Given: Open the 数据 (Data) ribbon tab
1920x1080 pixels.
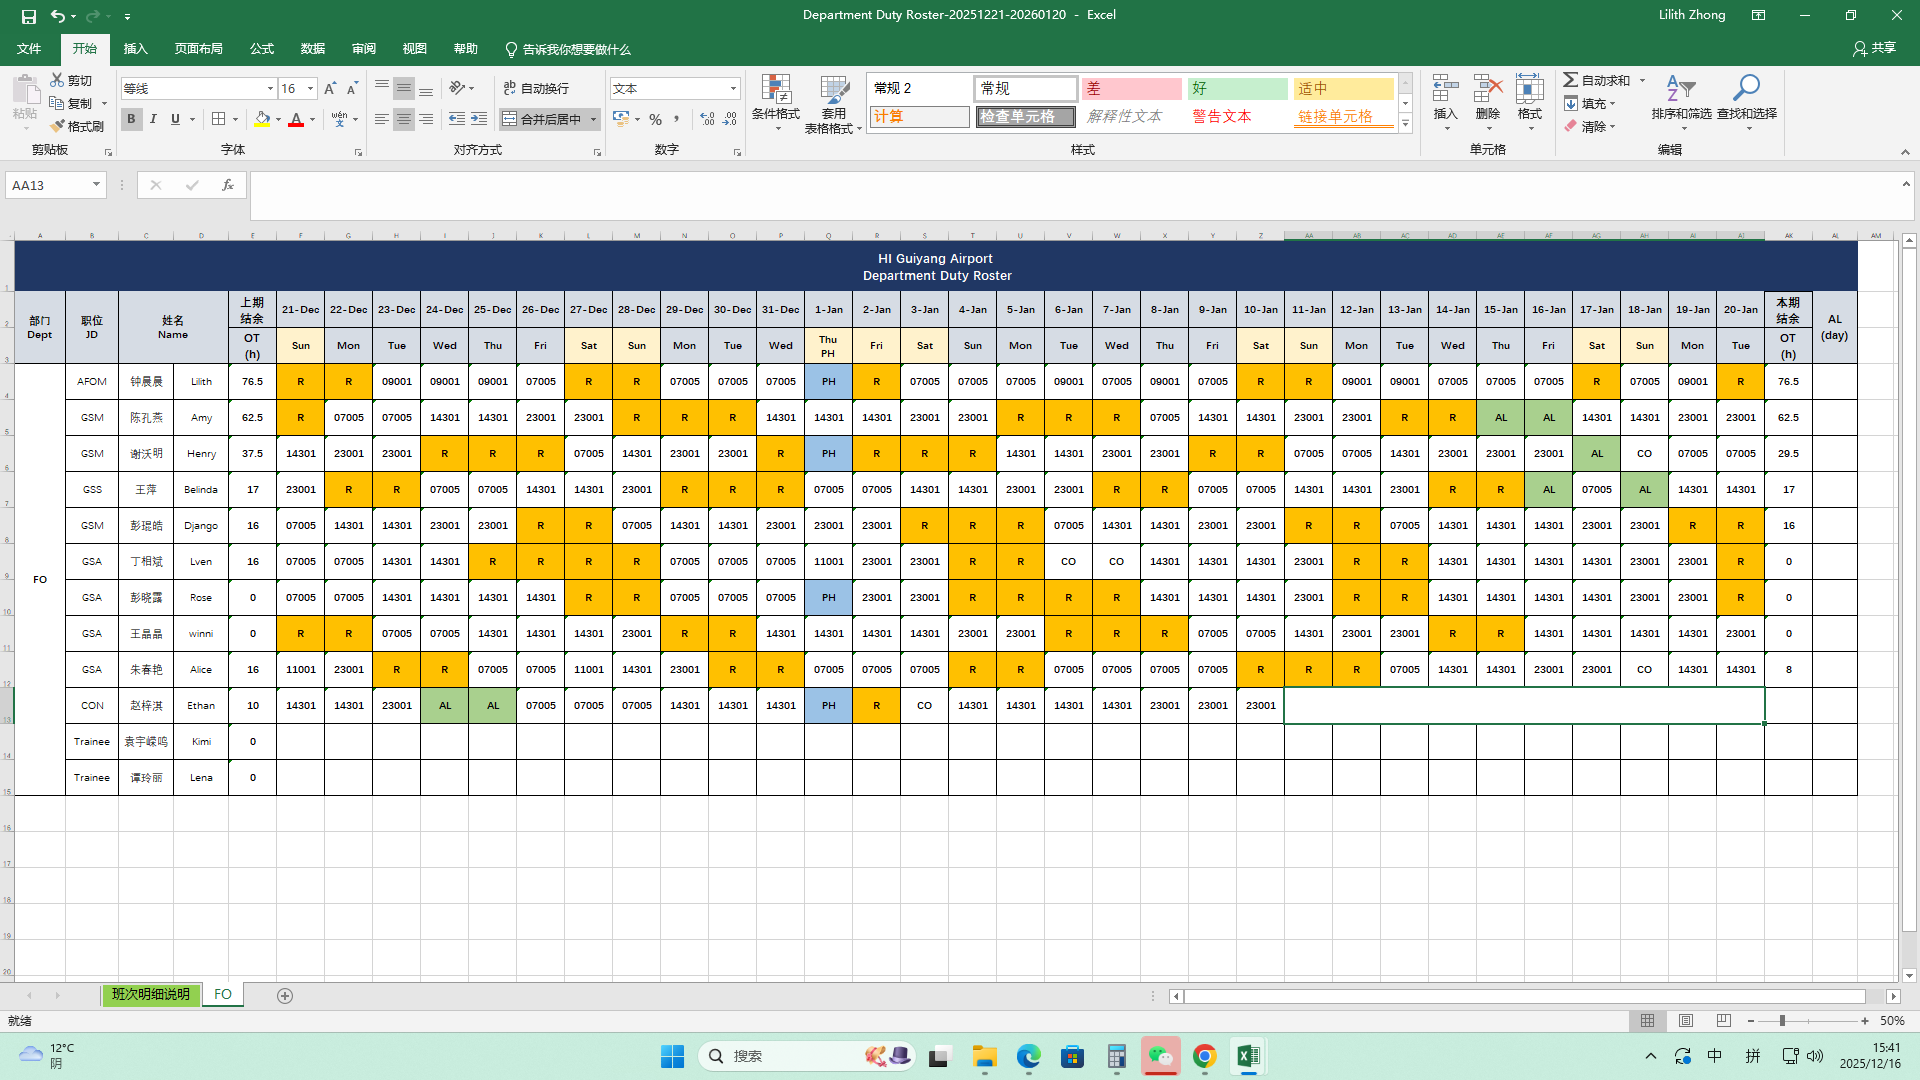Looking at the screenshot, I should [313, 49].
